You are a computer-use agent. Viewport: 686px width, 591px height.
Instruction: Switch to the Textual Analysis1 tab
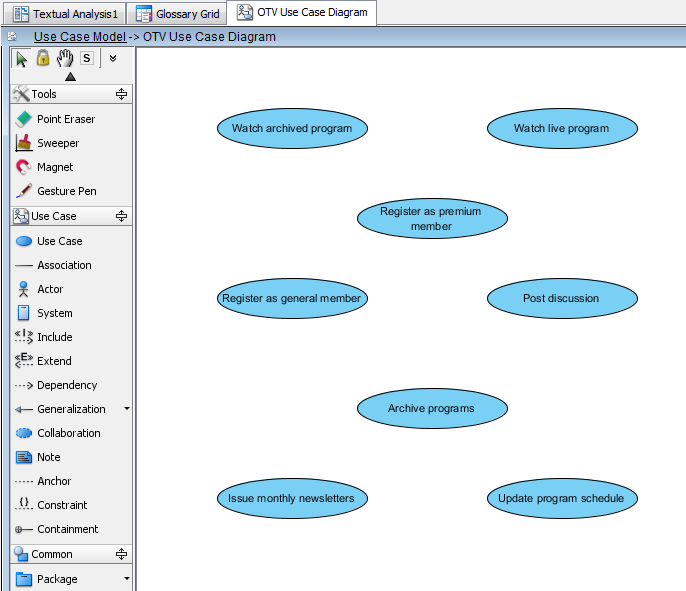(x=65, y=14)
